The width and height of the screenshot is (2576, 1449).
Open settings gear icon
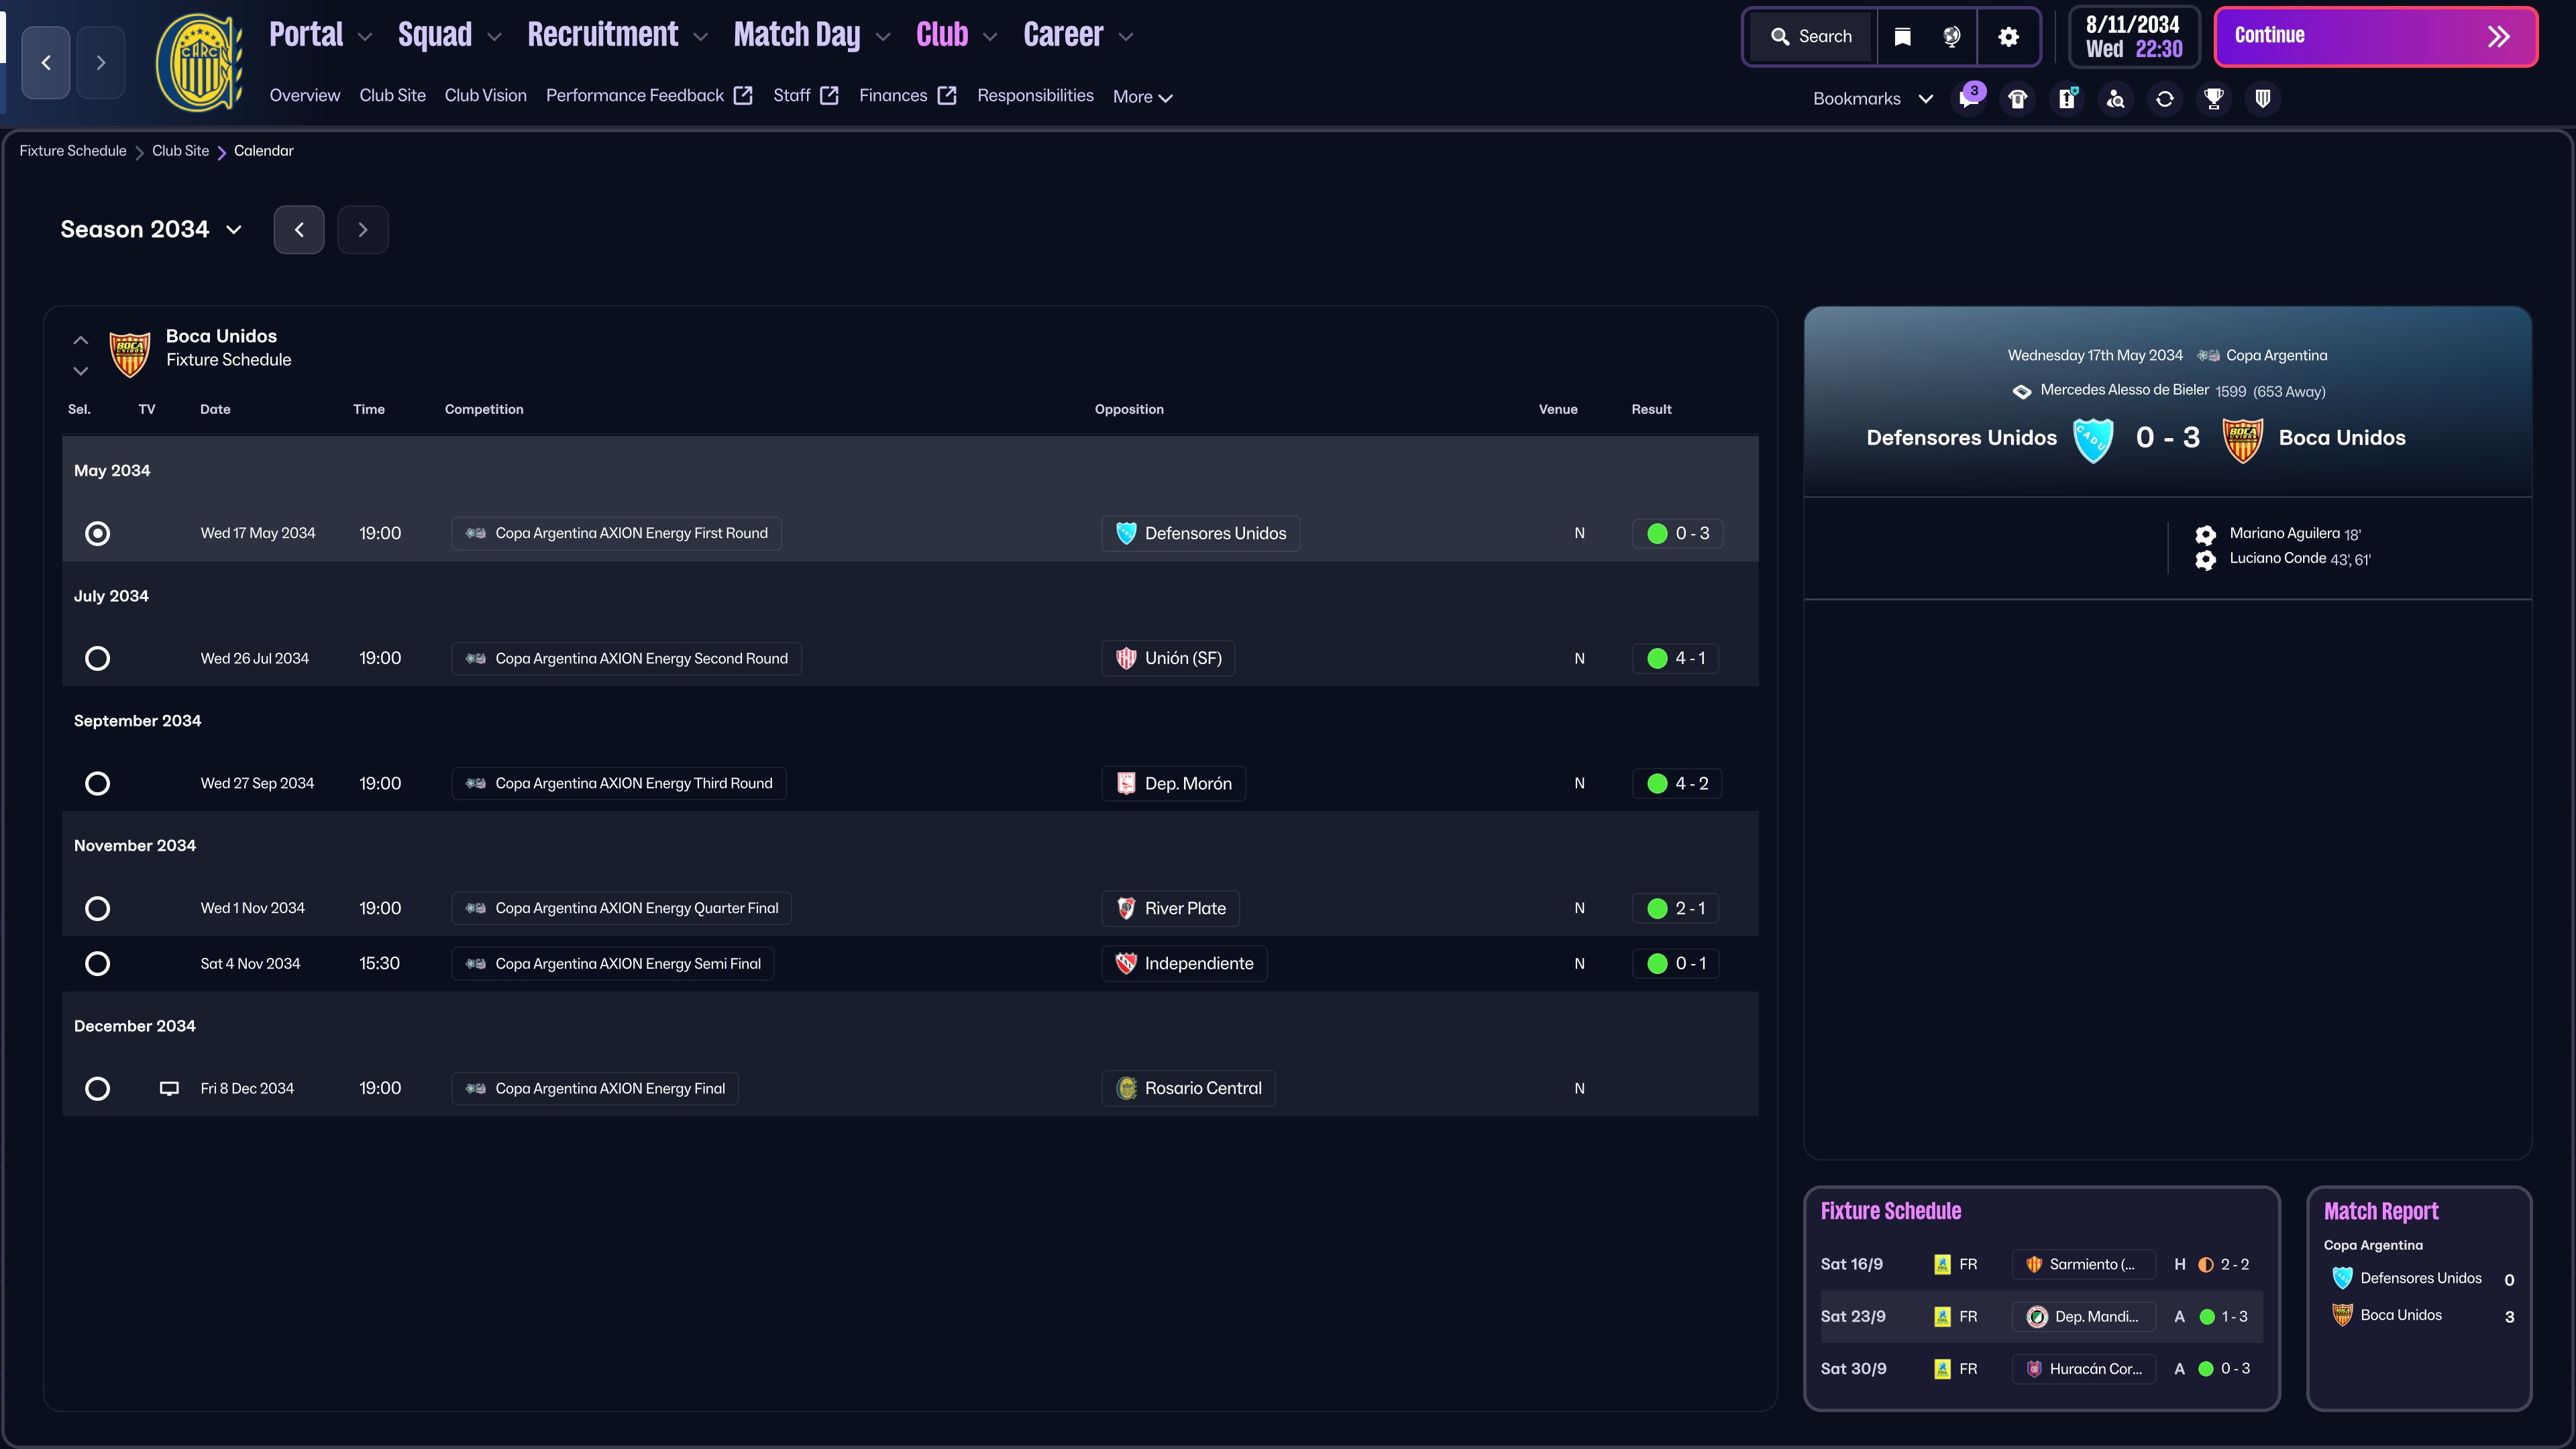pos(2008,37)
